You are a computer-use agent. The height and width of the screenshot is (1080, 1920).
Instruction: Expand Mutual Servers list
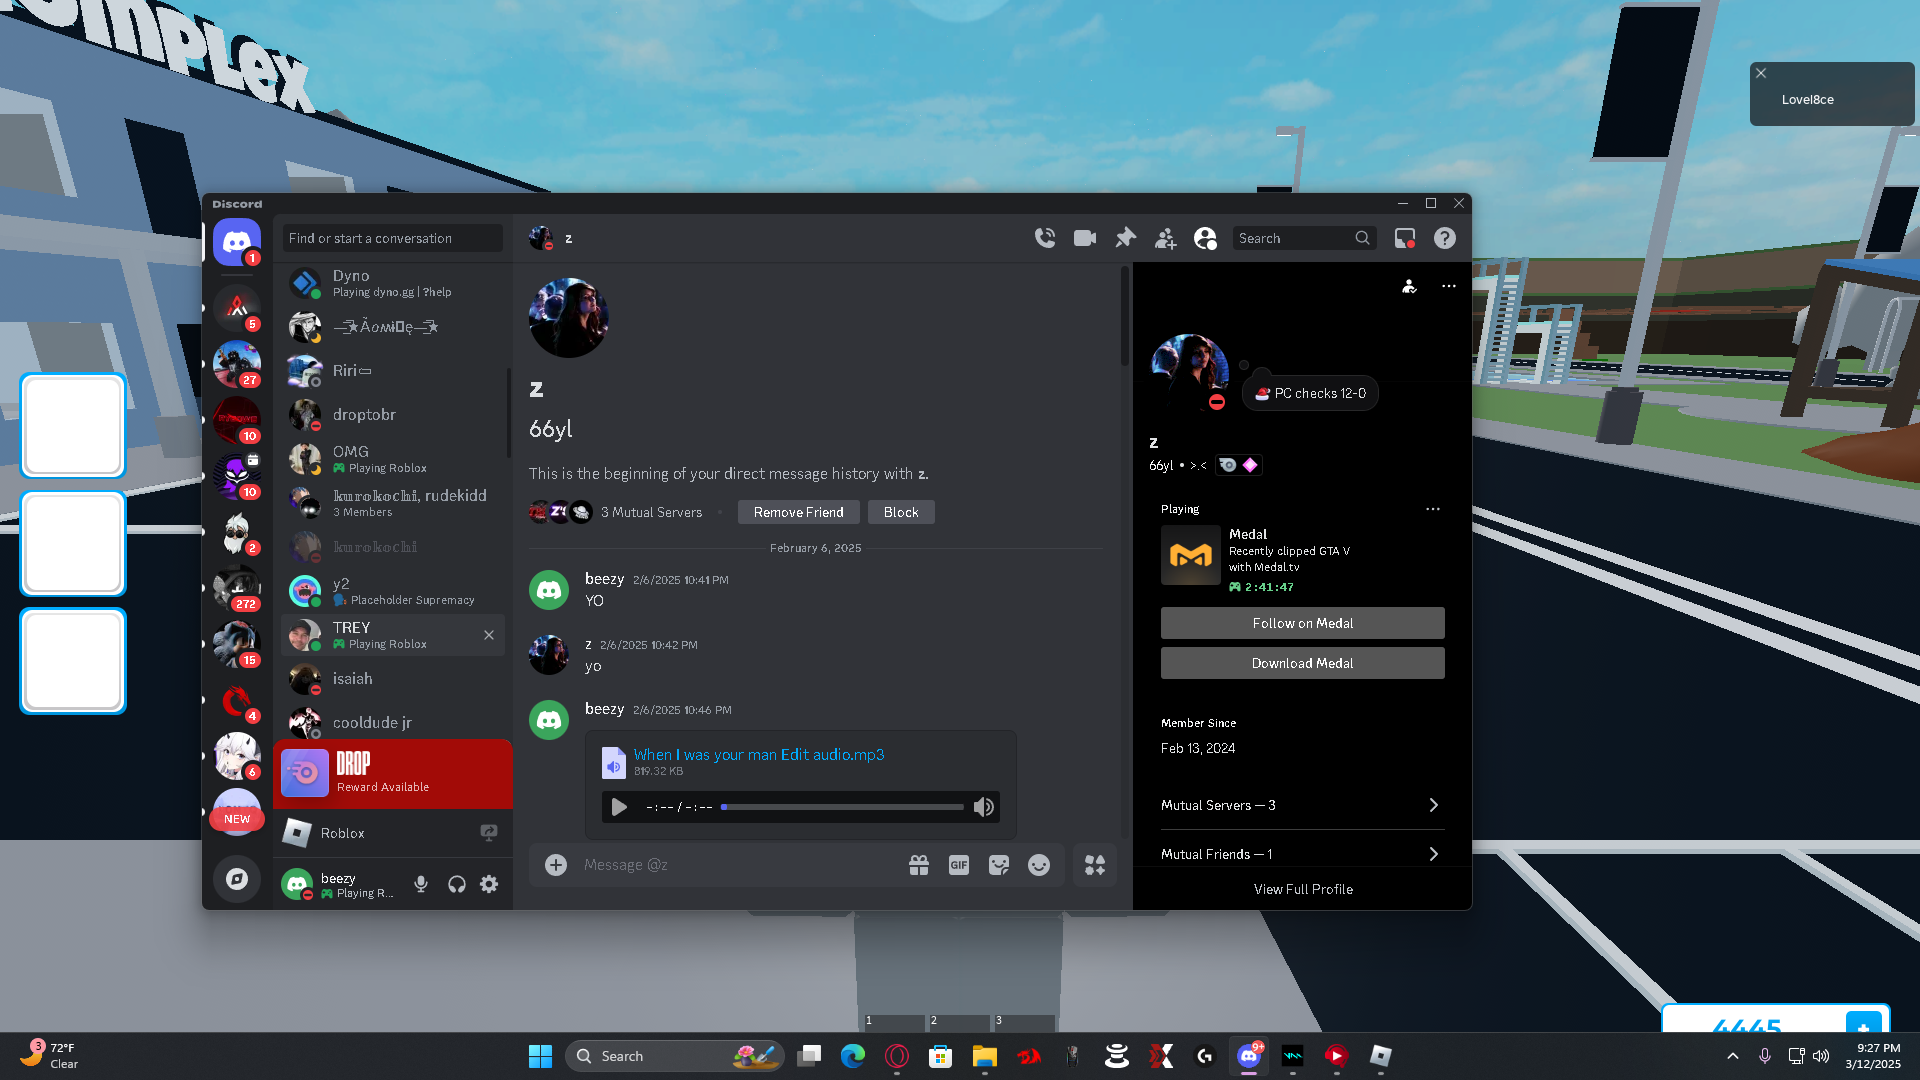1302,805
